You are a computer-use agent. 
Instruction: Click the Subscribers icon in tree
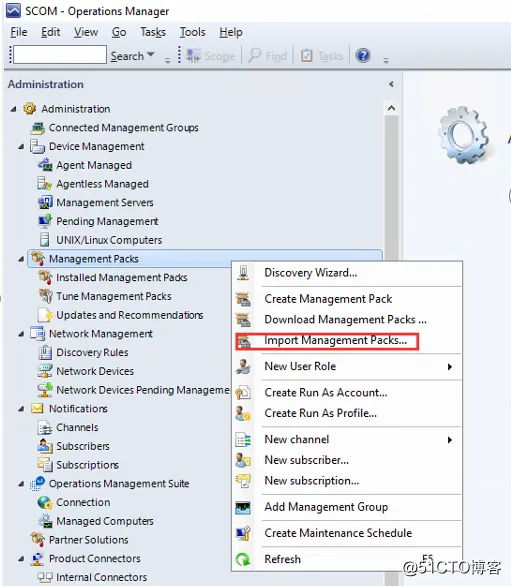tap(45, 446)
